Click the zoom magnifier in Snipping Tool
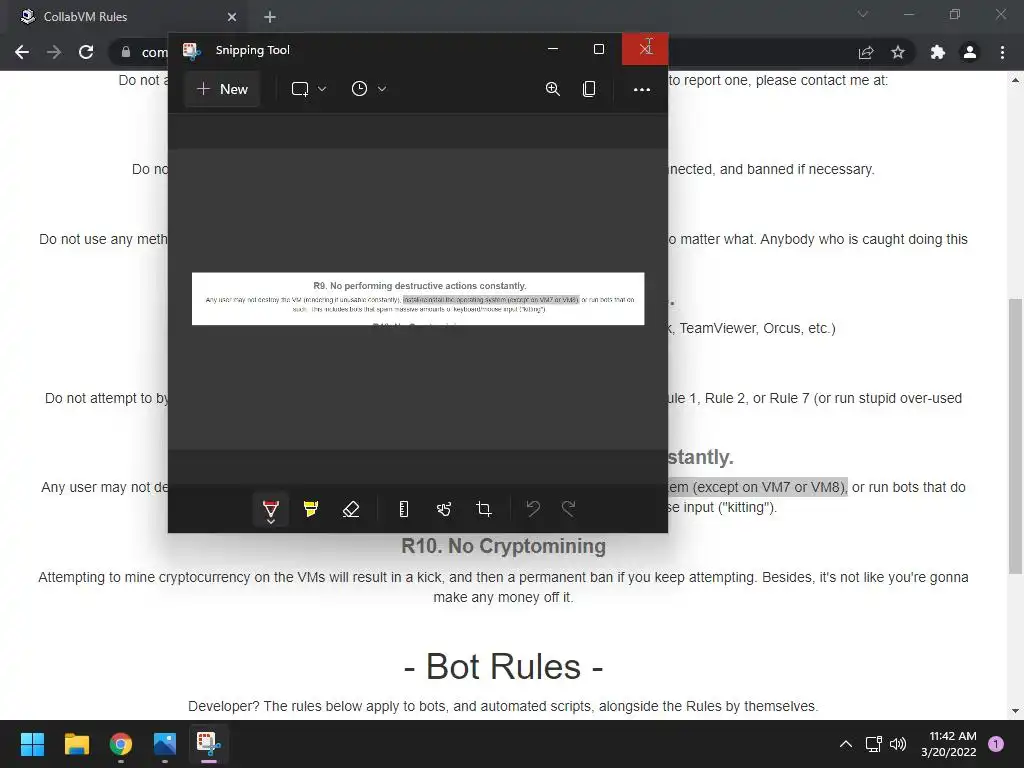This screenshot has height=768, width=1024. click(x=552, y=89)
